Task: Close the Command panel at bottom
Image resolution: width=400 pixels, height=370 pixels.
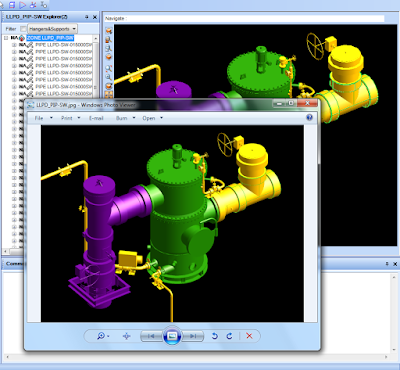Action: coord(395,264)
